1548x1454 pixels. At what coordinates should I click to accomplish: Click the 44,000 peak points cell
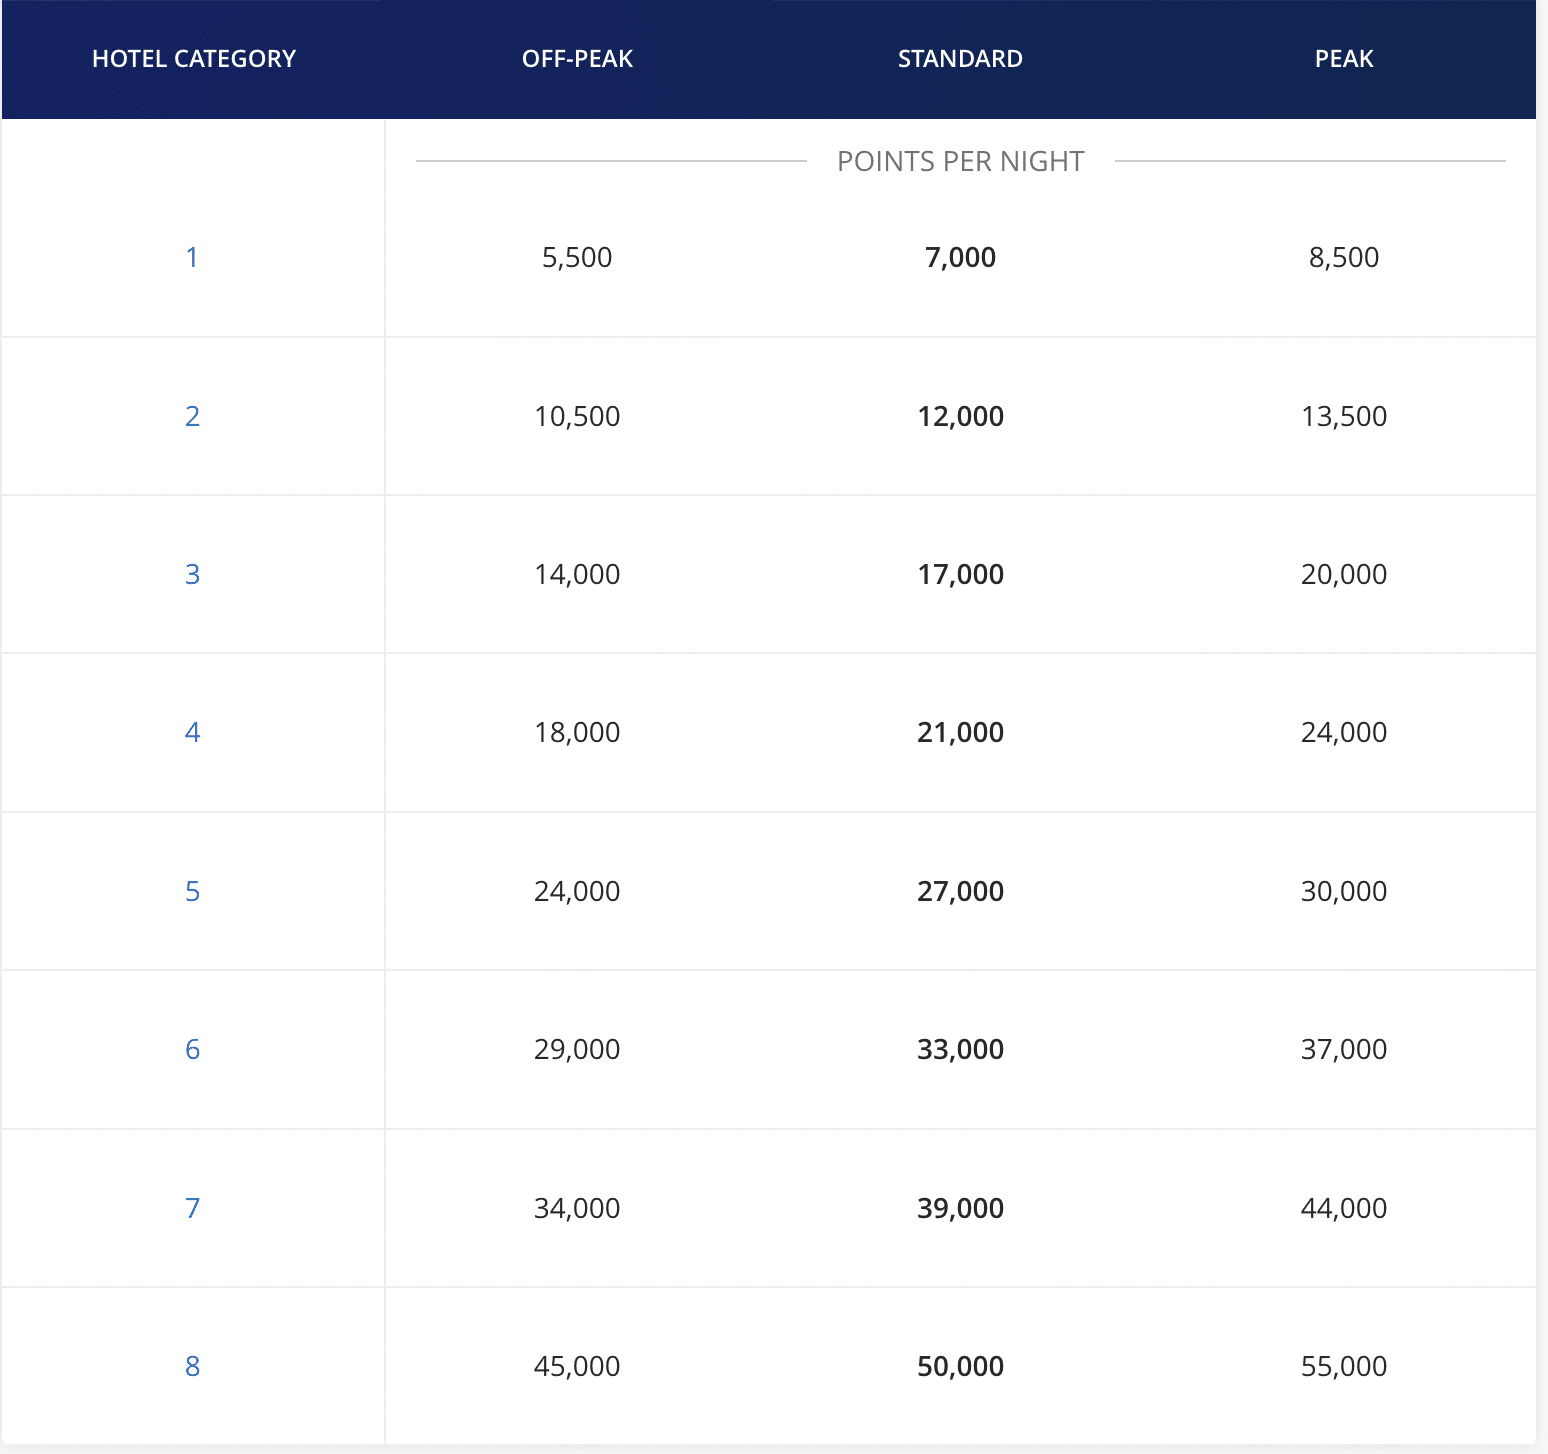point(1344,1208)
